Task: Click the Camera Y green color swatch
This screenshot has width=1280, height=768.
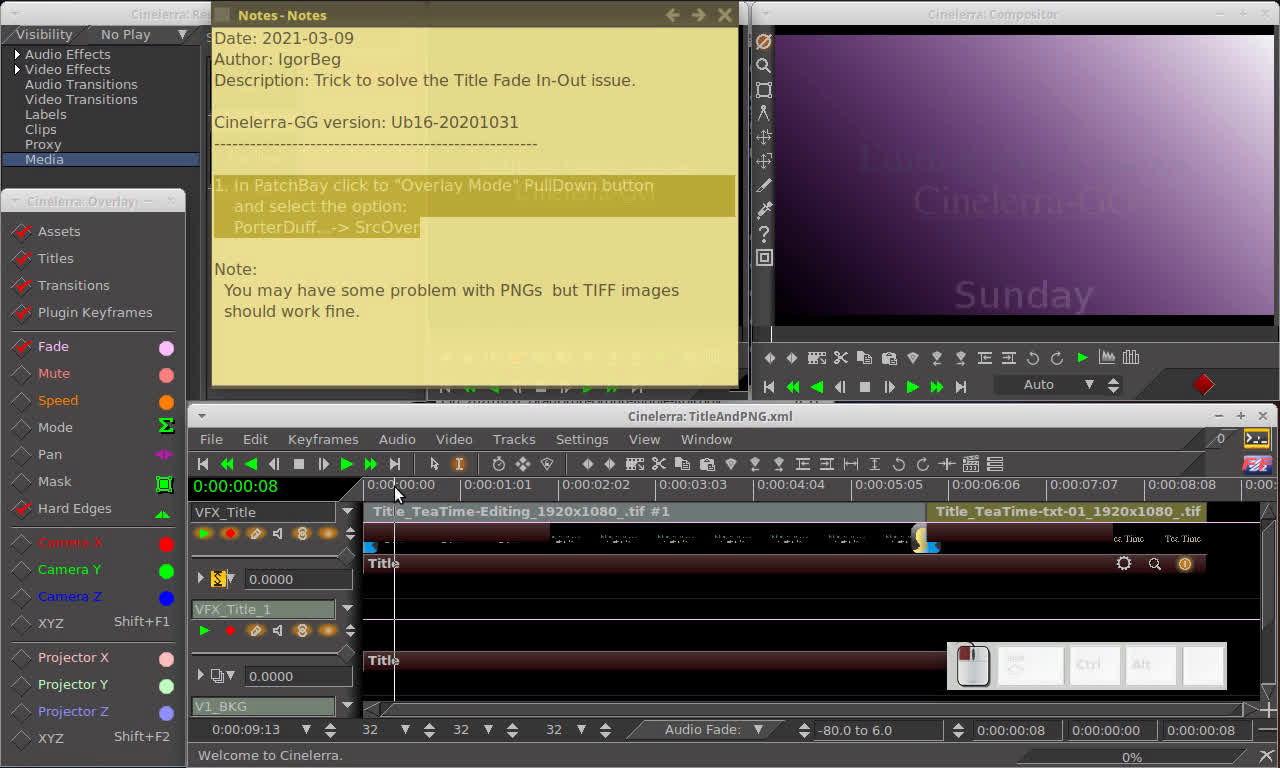Action: 166,571
